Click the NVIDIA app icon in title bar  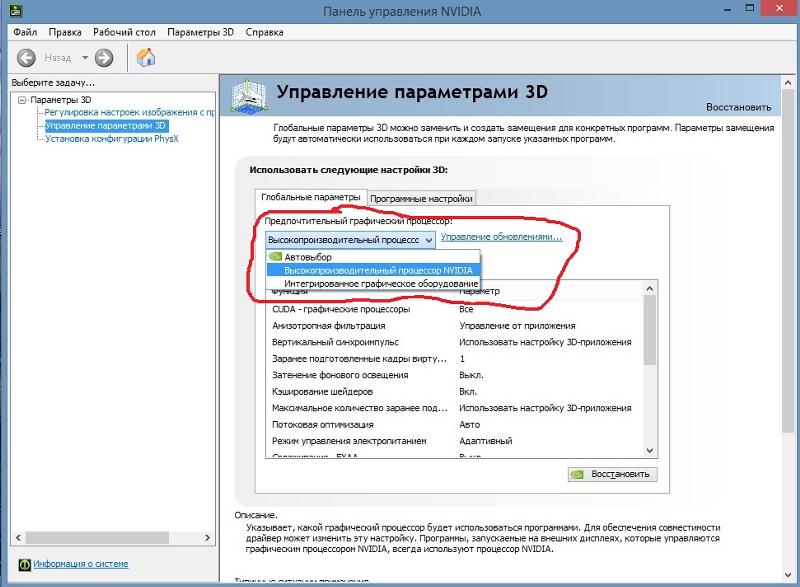(x=16, y=10)
